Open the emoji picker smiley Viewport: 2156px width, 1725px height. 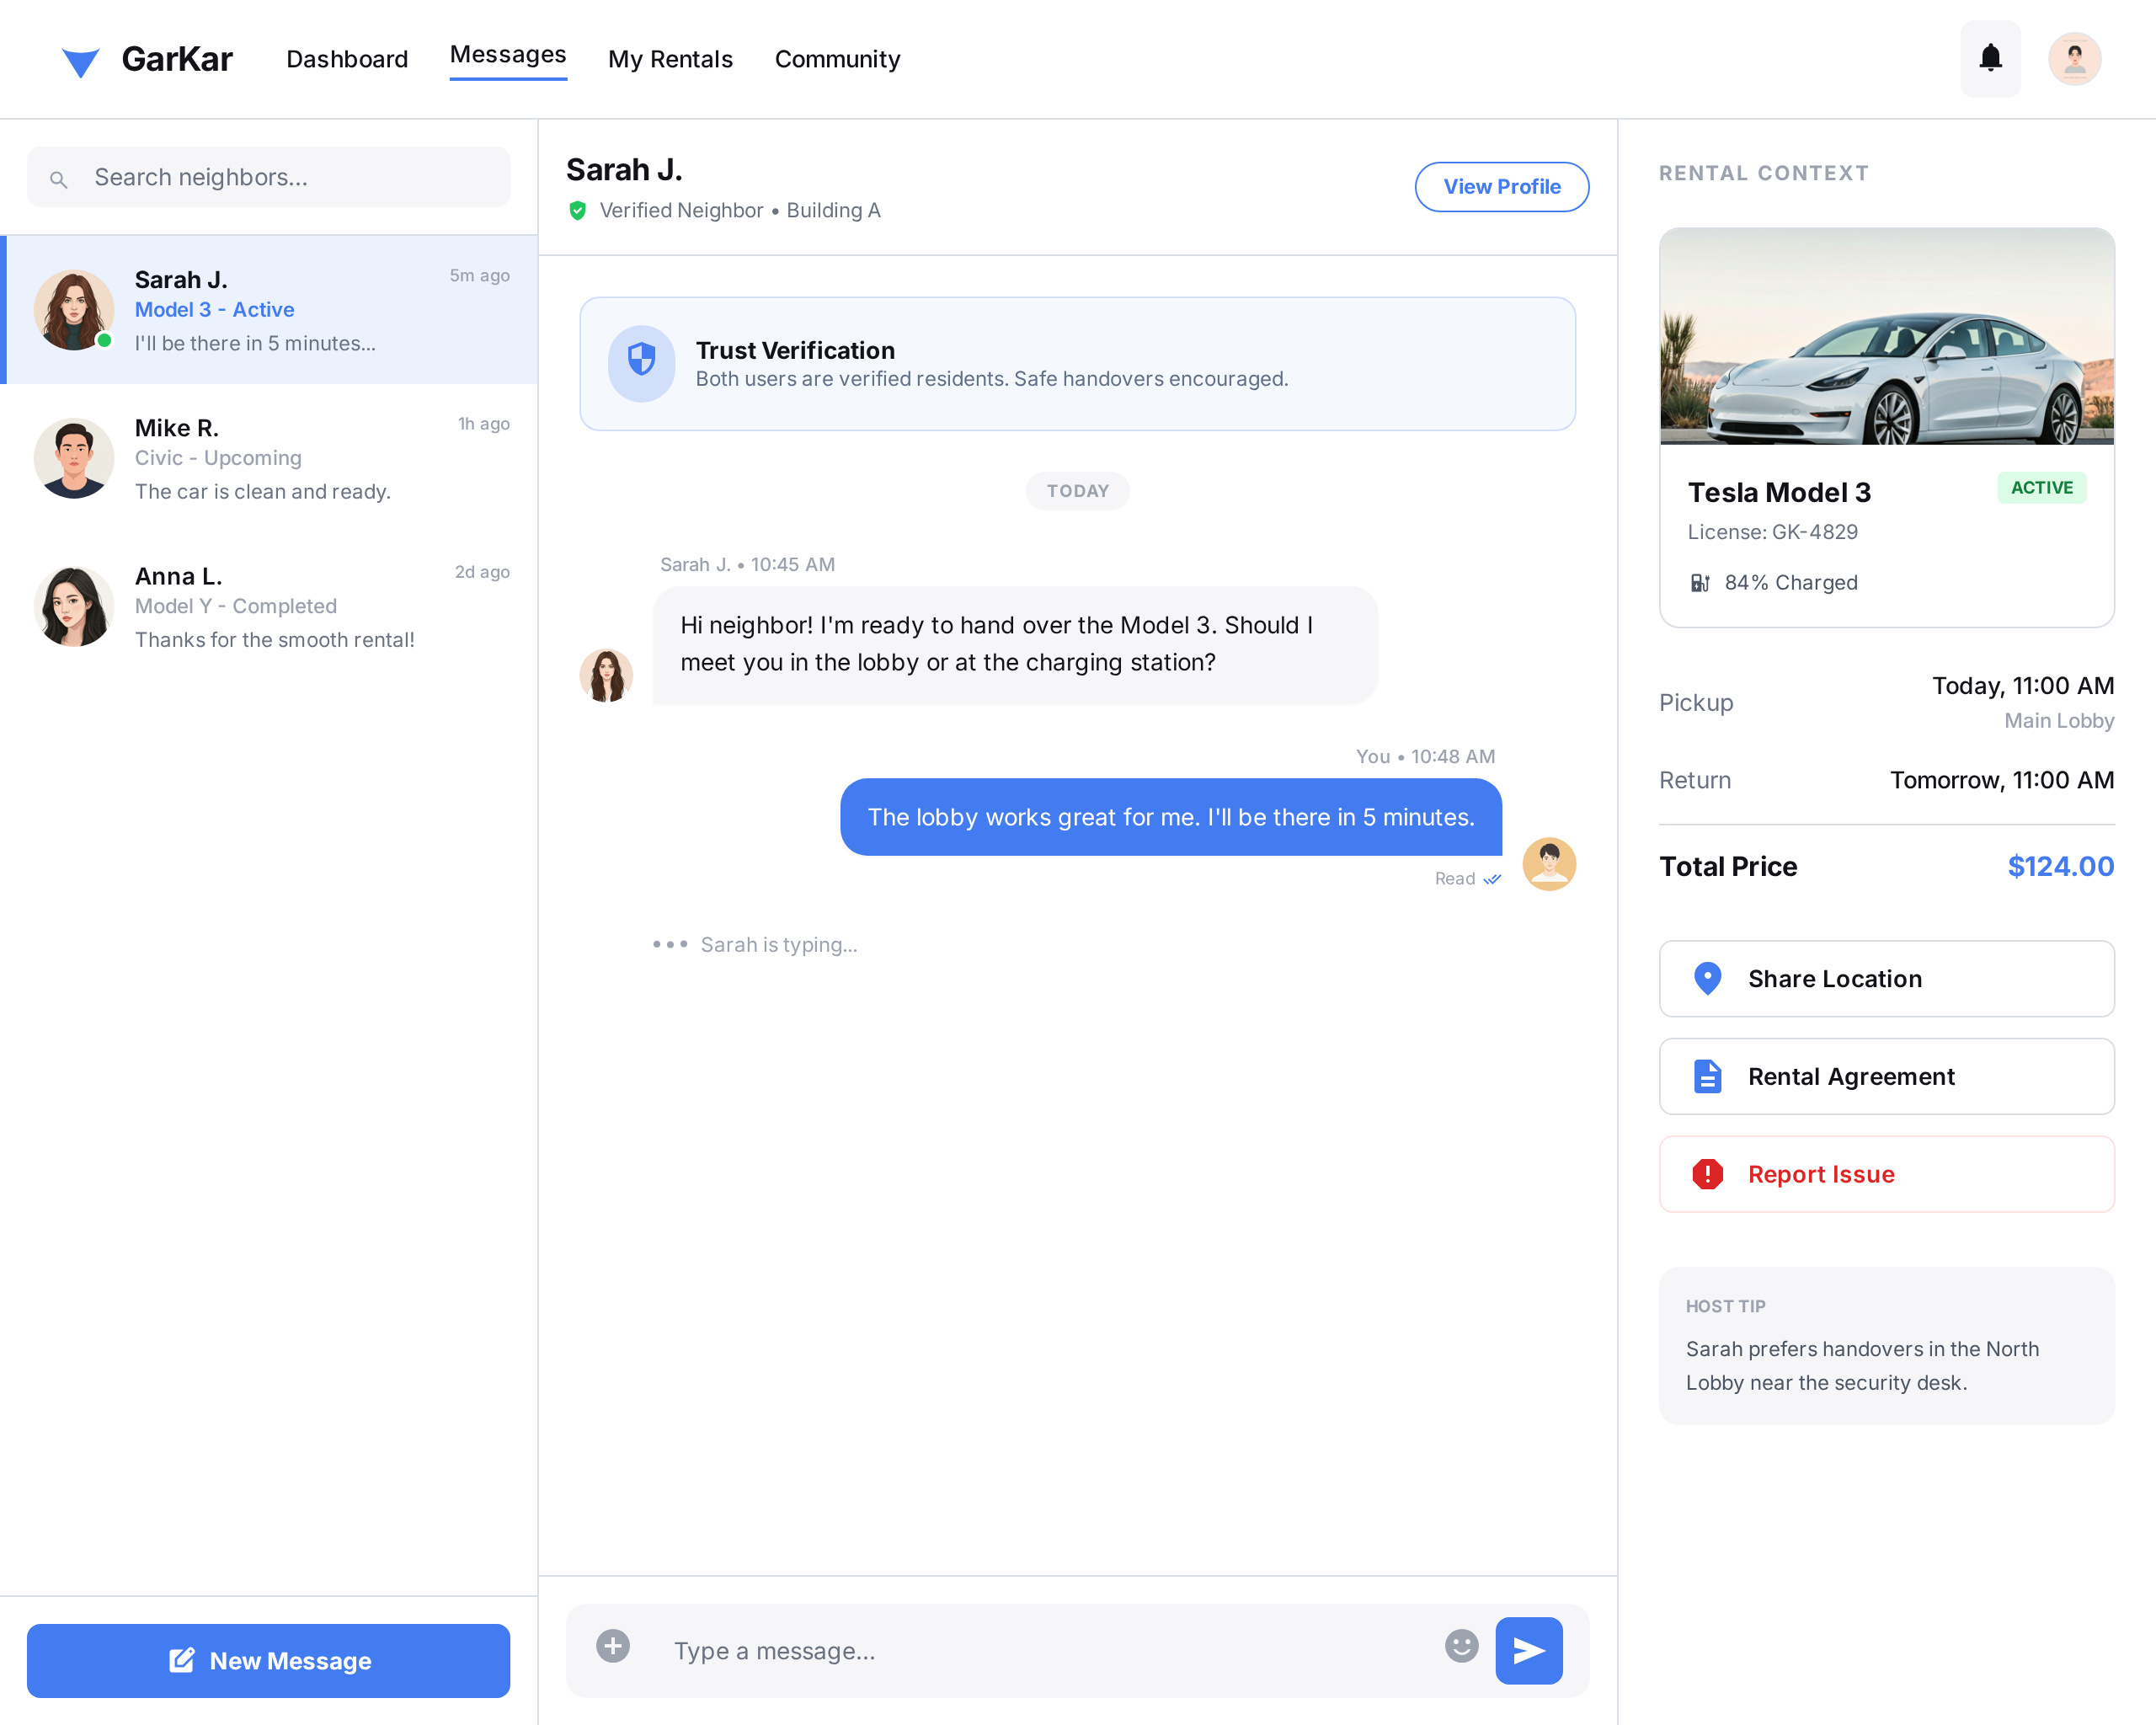(1461, 1646)
